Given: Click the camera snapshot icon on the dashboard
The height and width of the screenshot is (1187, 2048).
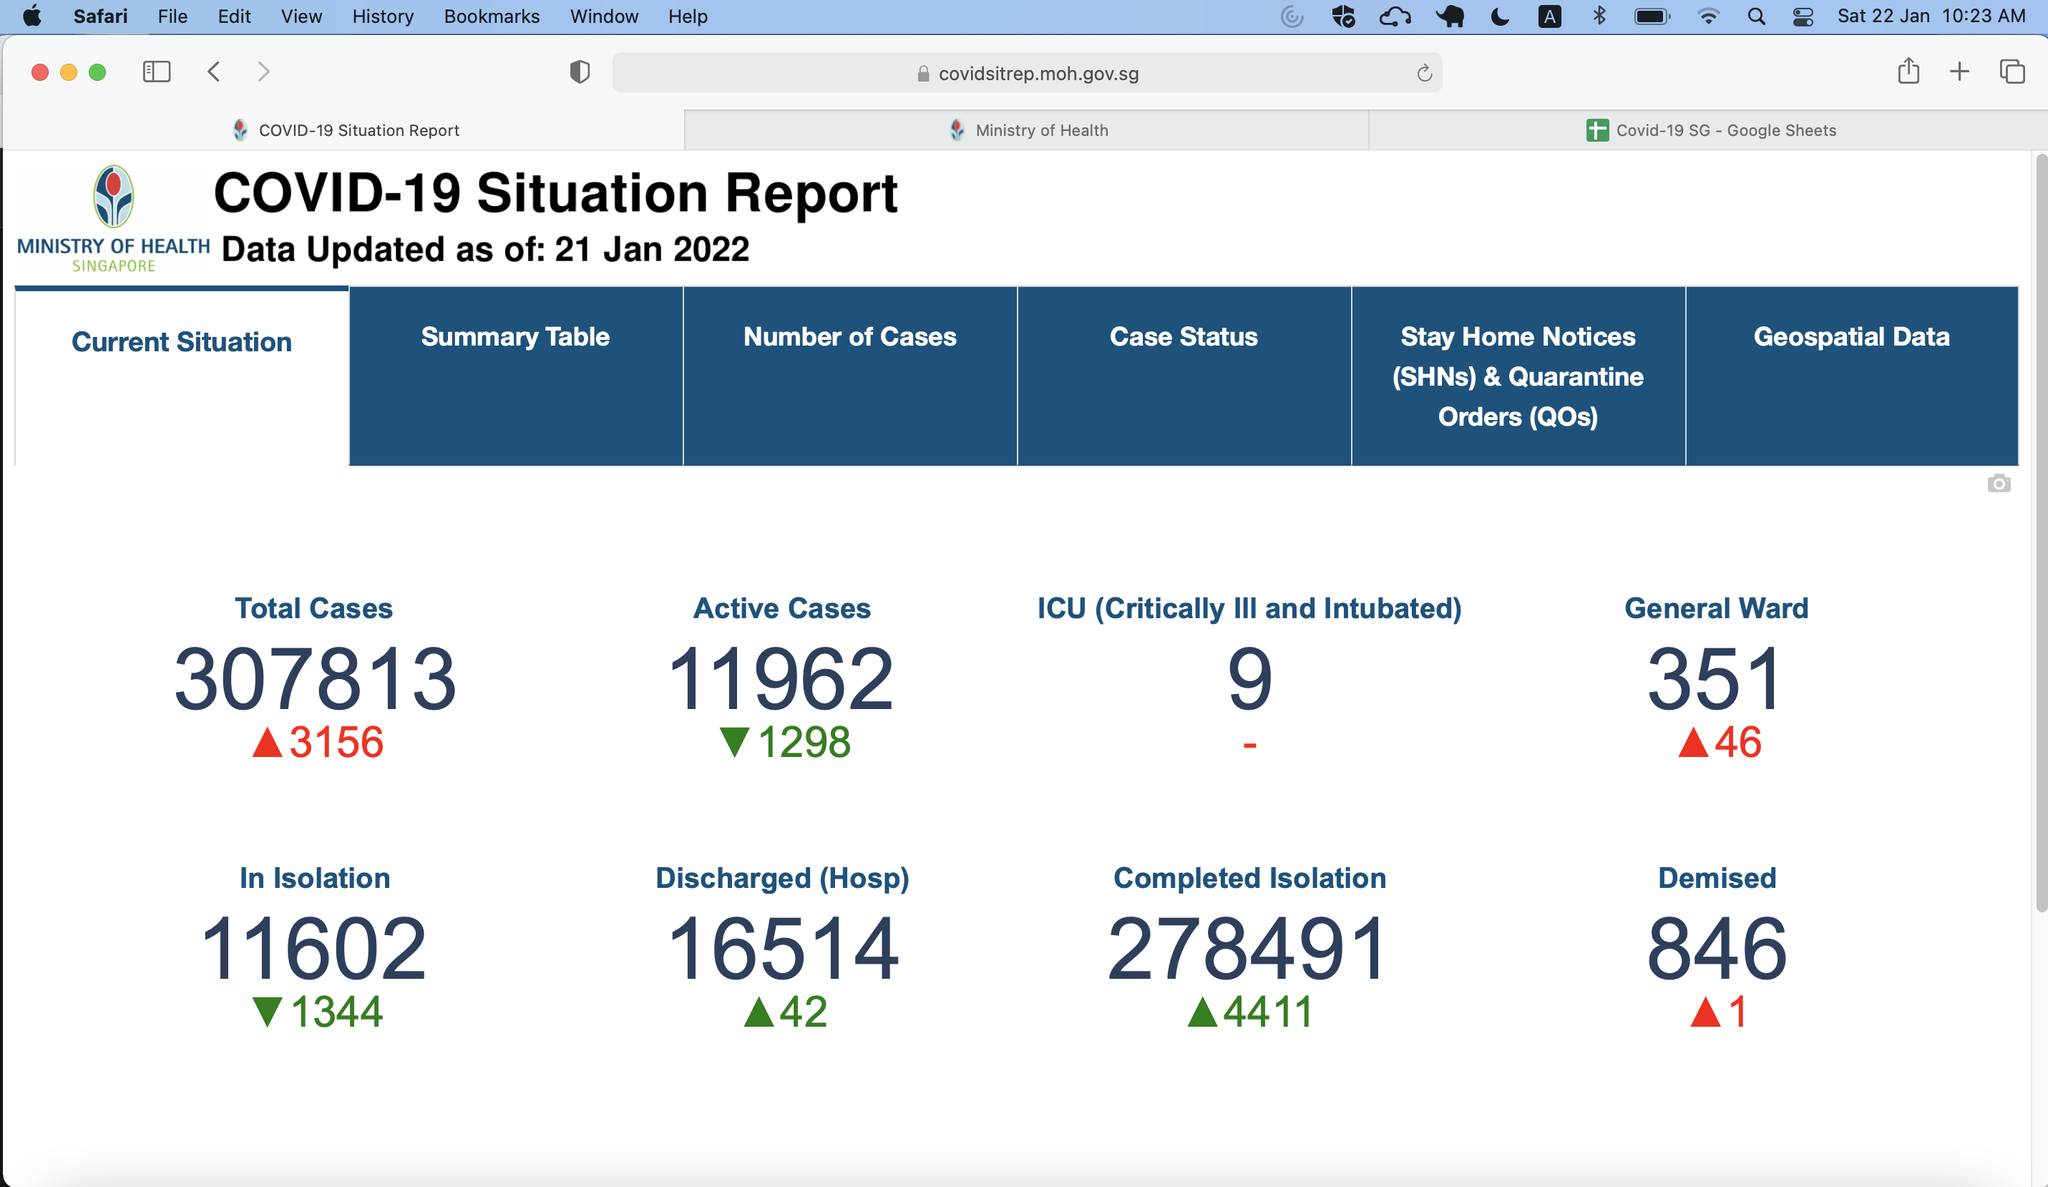Looking at the screenshot, I should (x=2001, y=484).
